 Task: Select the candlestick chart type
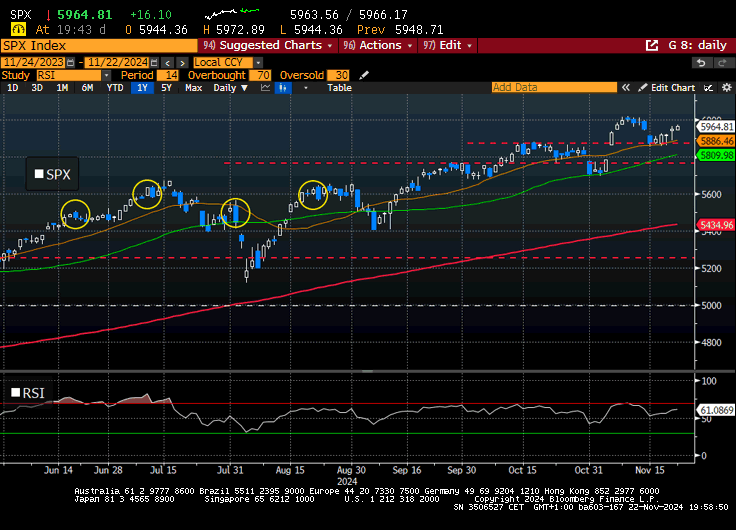[283, 88]
